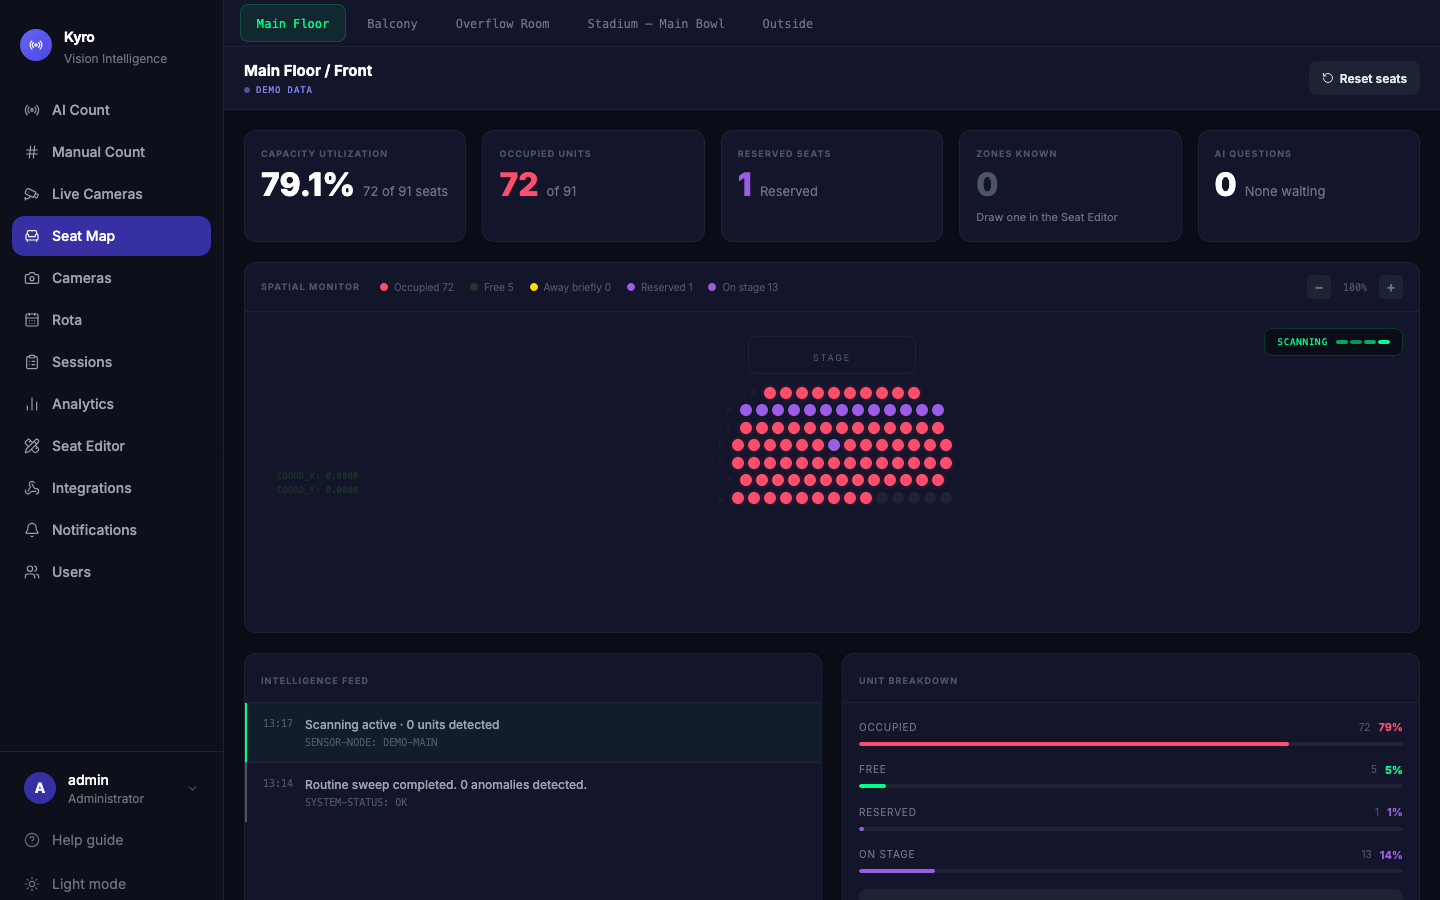Click the STAGE box on the seat map

pos(832,356)
